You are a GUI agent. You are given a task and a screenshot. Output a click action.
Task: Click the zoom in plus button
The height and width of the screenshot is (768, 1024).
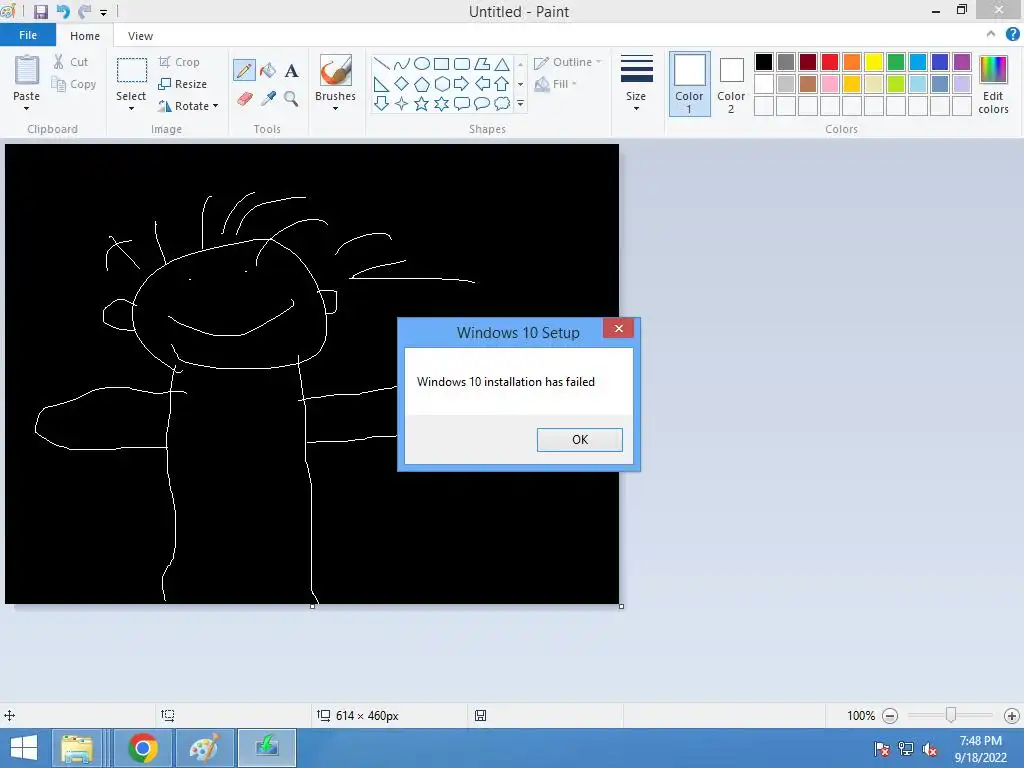tap(1012, 716)
